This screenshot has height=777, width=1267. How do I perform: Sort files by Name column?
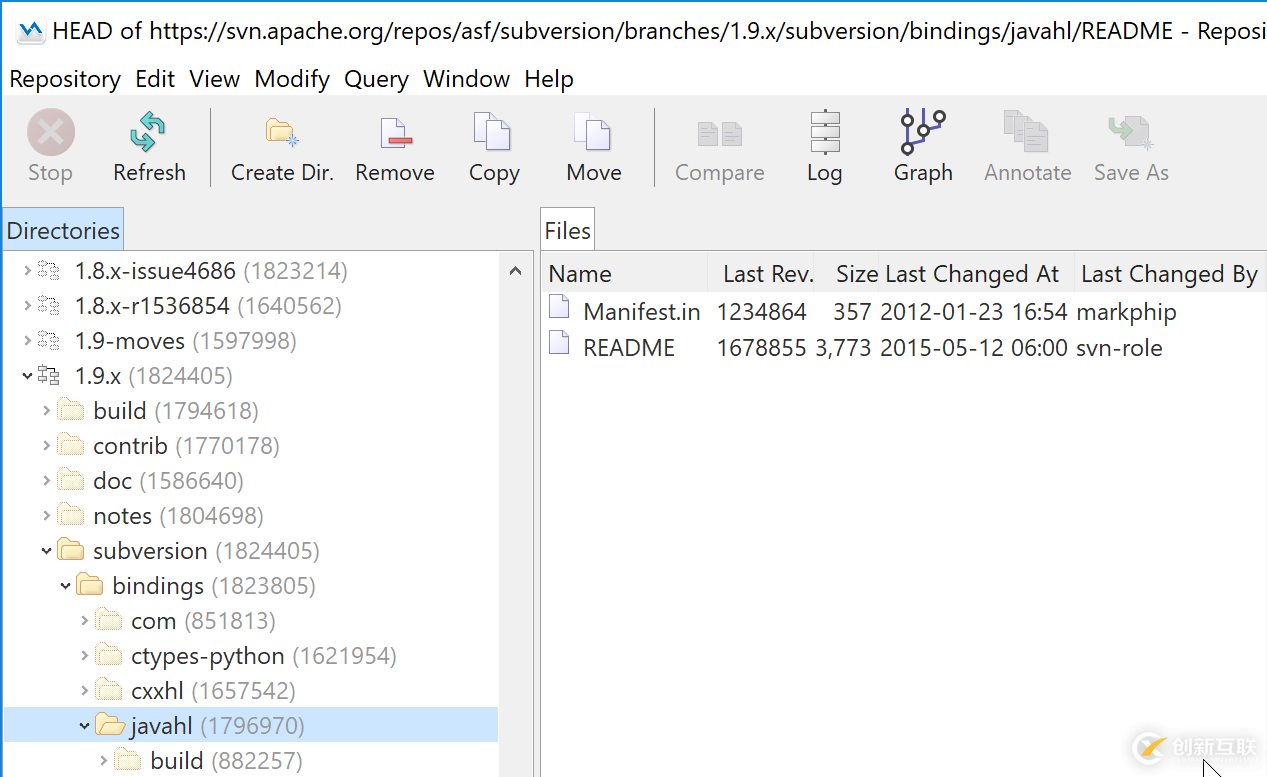click(x=626, y=274)
